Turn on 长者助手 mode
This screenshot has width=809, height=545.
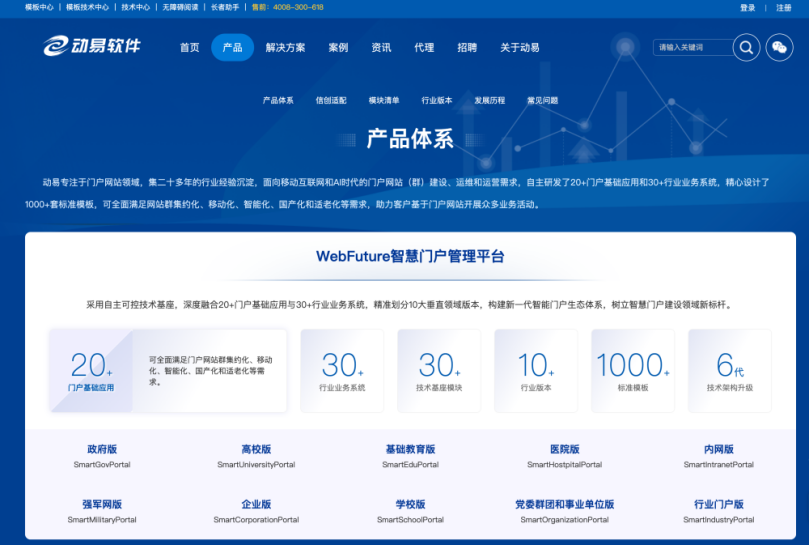(x=226, y=7)
